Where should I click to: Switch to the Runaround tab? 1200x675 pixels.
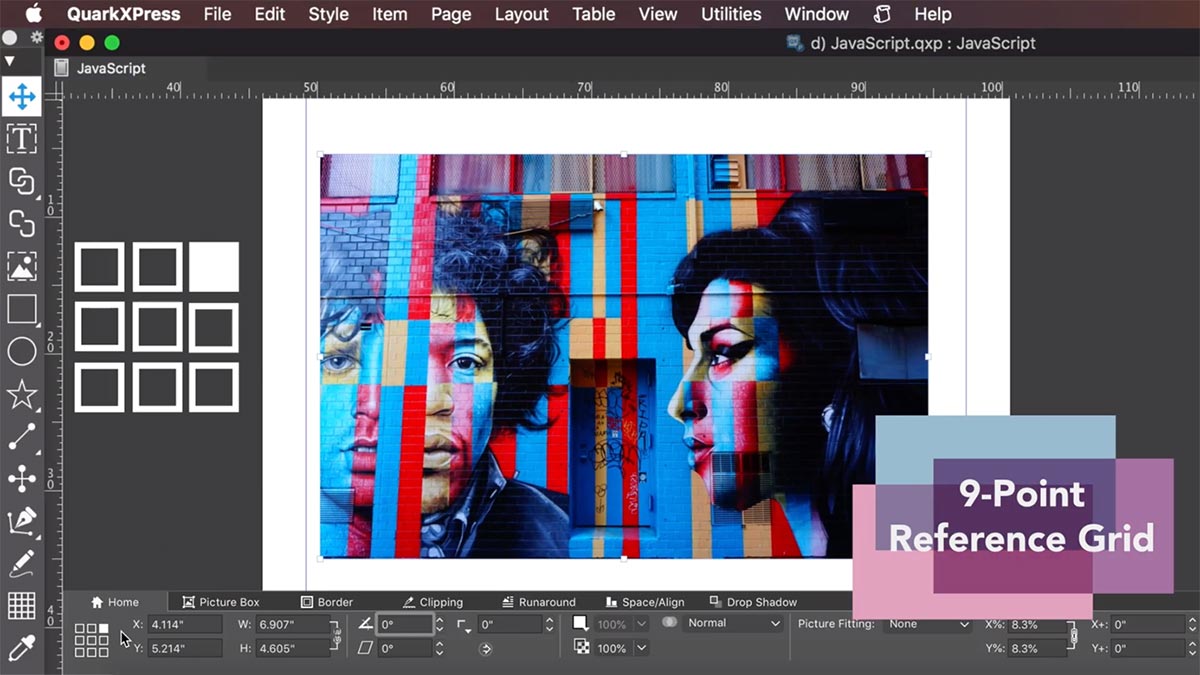[539, 602]
